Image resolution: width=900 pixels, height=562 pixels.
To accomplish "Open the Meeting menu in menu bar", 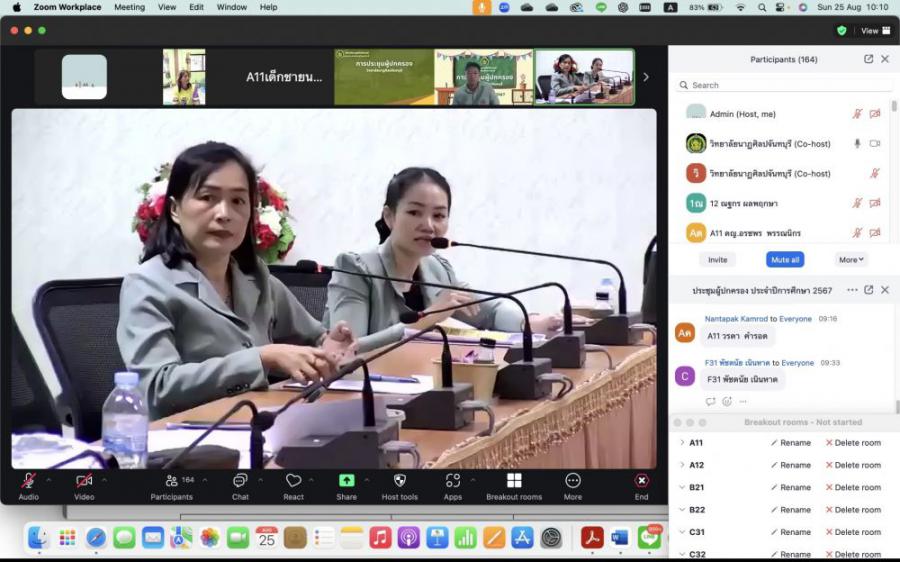I will [129, 7].
